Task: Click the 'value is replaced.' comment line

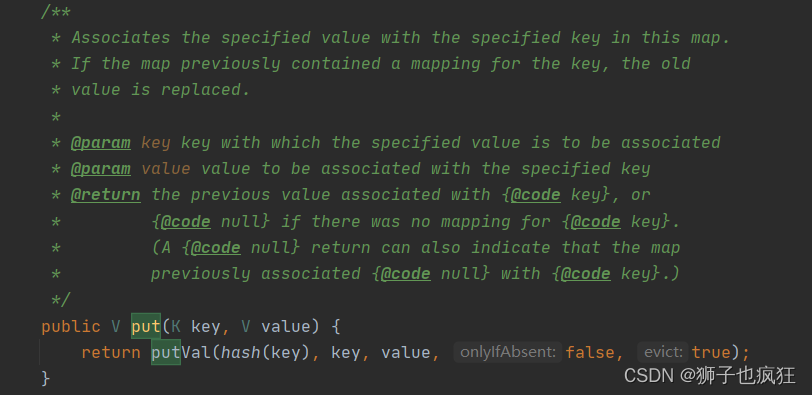Action: pyautogui.click(x=161, y=90)
